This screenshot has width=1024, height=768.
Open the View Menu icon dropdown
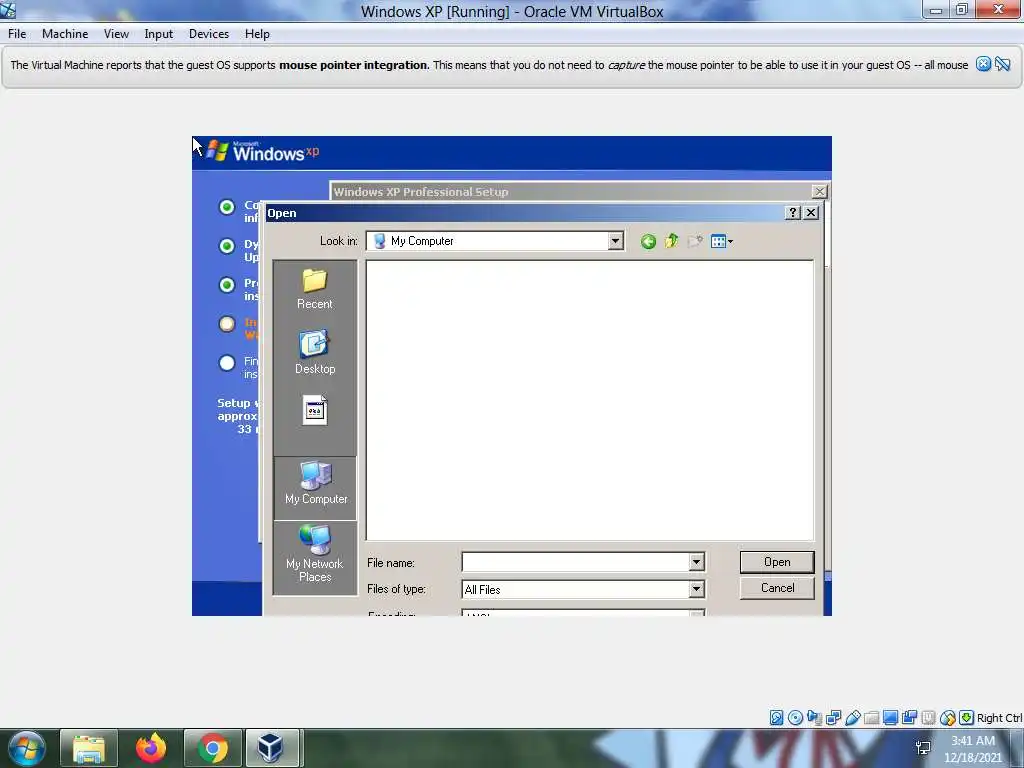[722, 242]
